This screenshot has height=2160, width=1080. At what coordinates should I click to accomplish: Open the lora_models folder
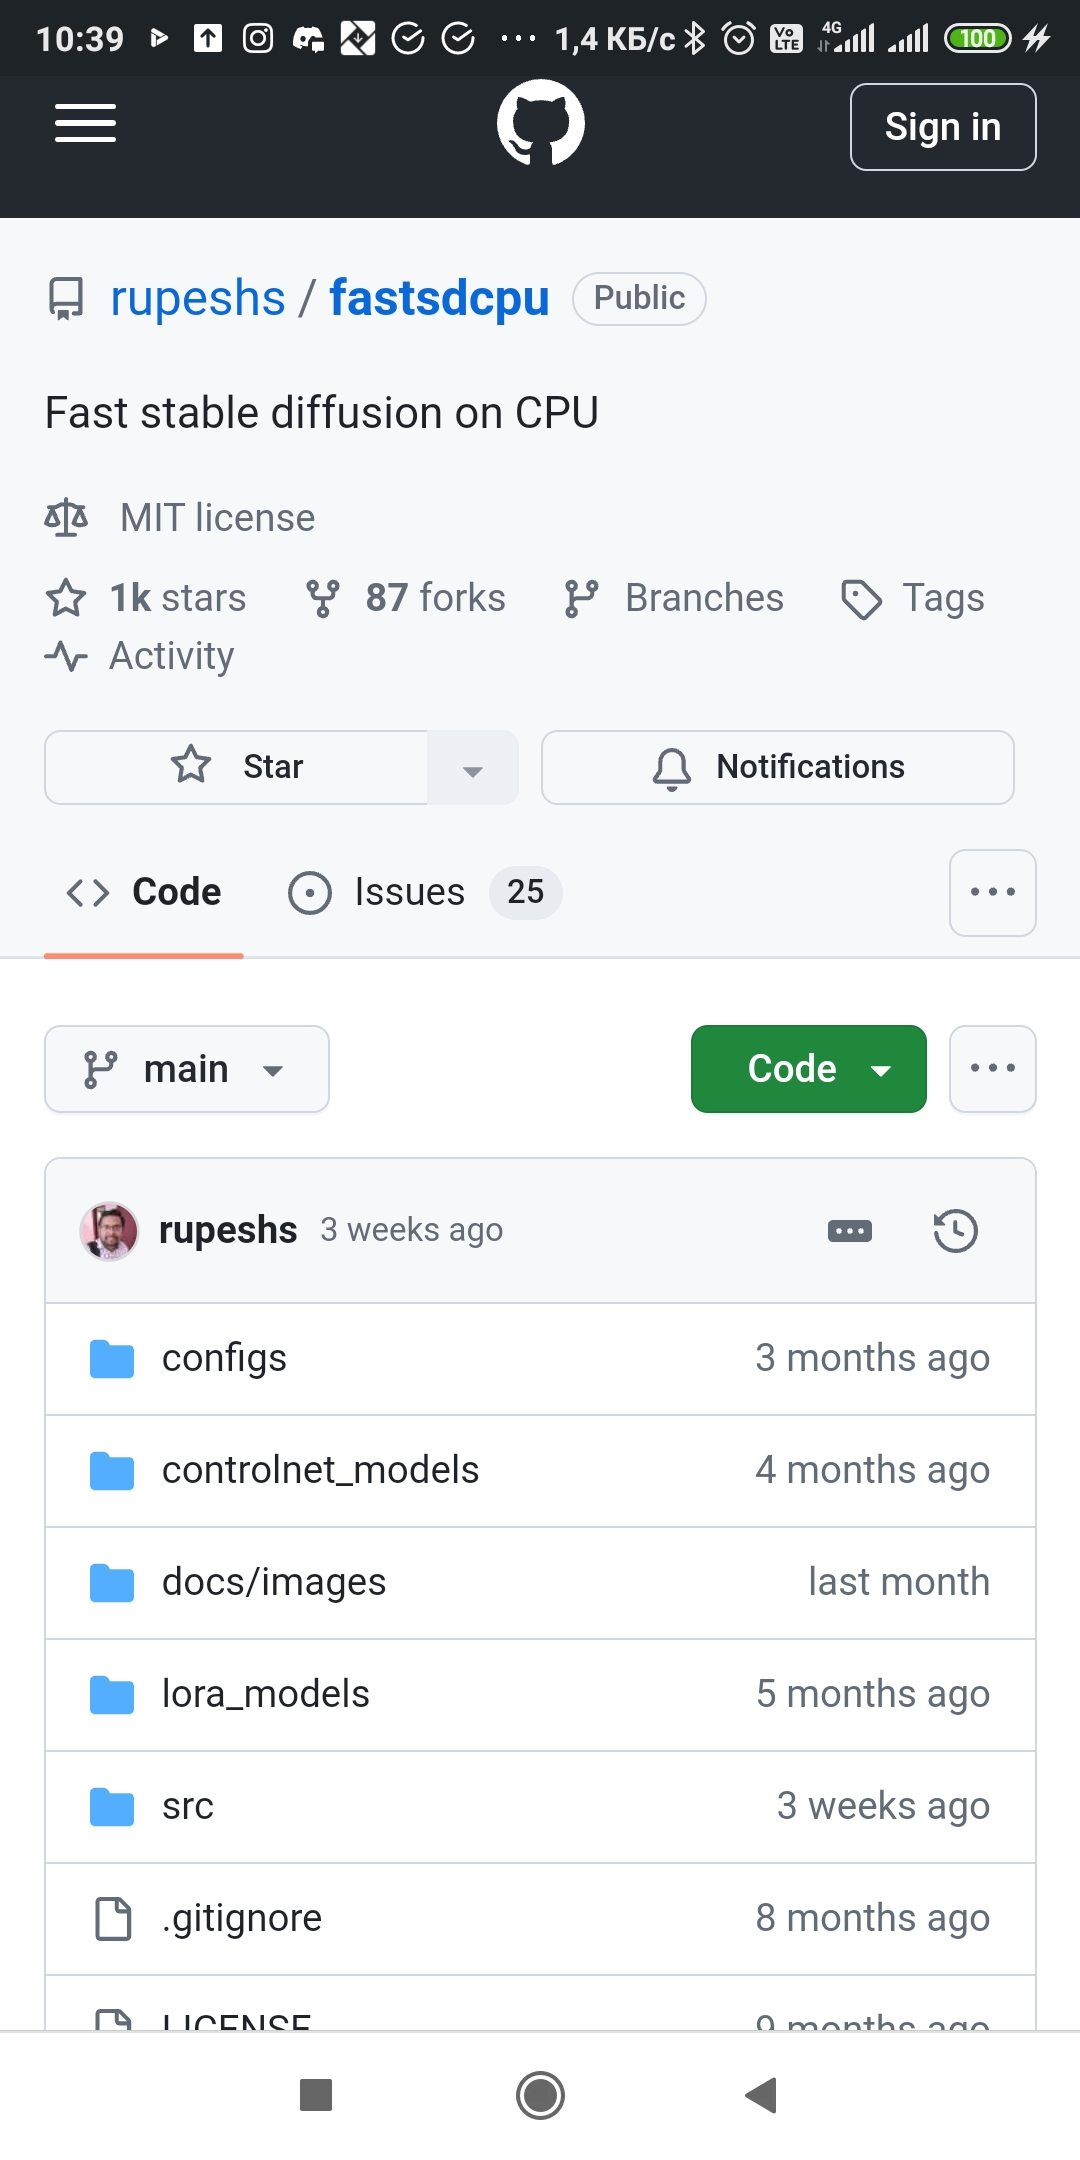(x=266, y=1694)
